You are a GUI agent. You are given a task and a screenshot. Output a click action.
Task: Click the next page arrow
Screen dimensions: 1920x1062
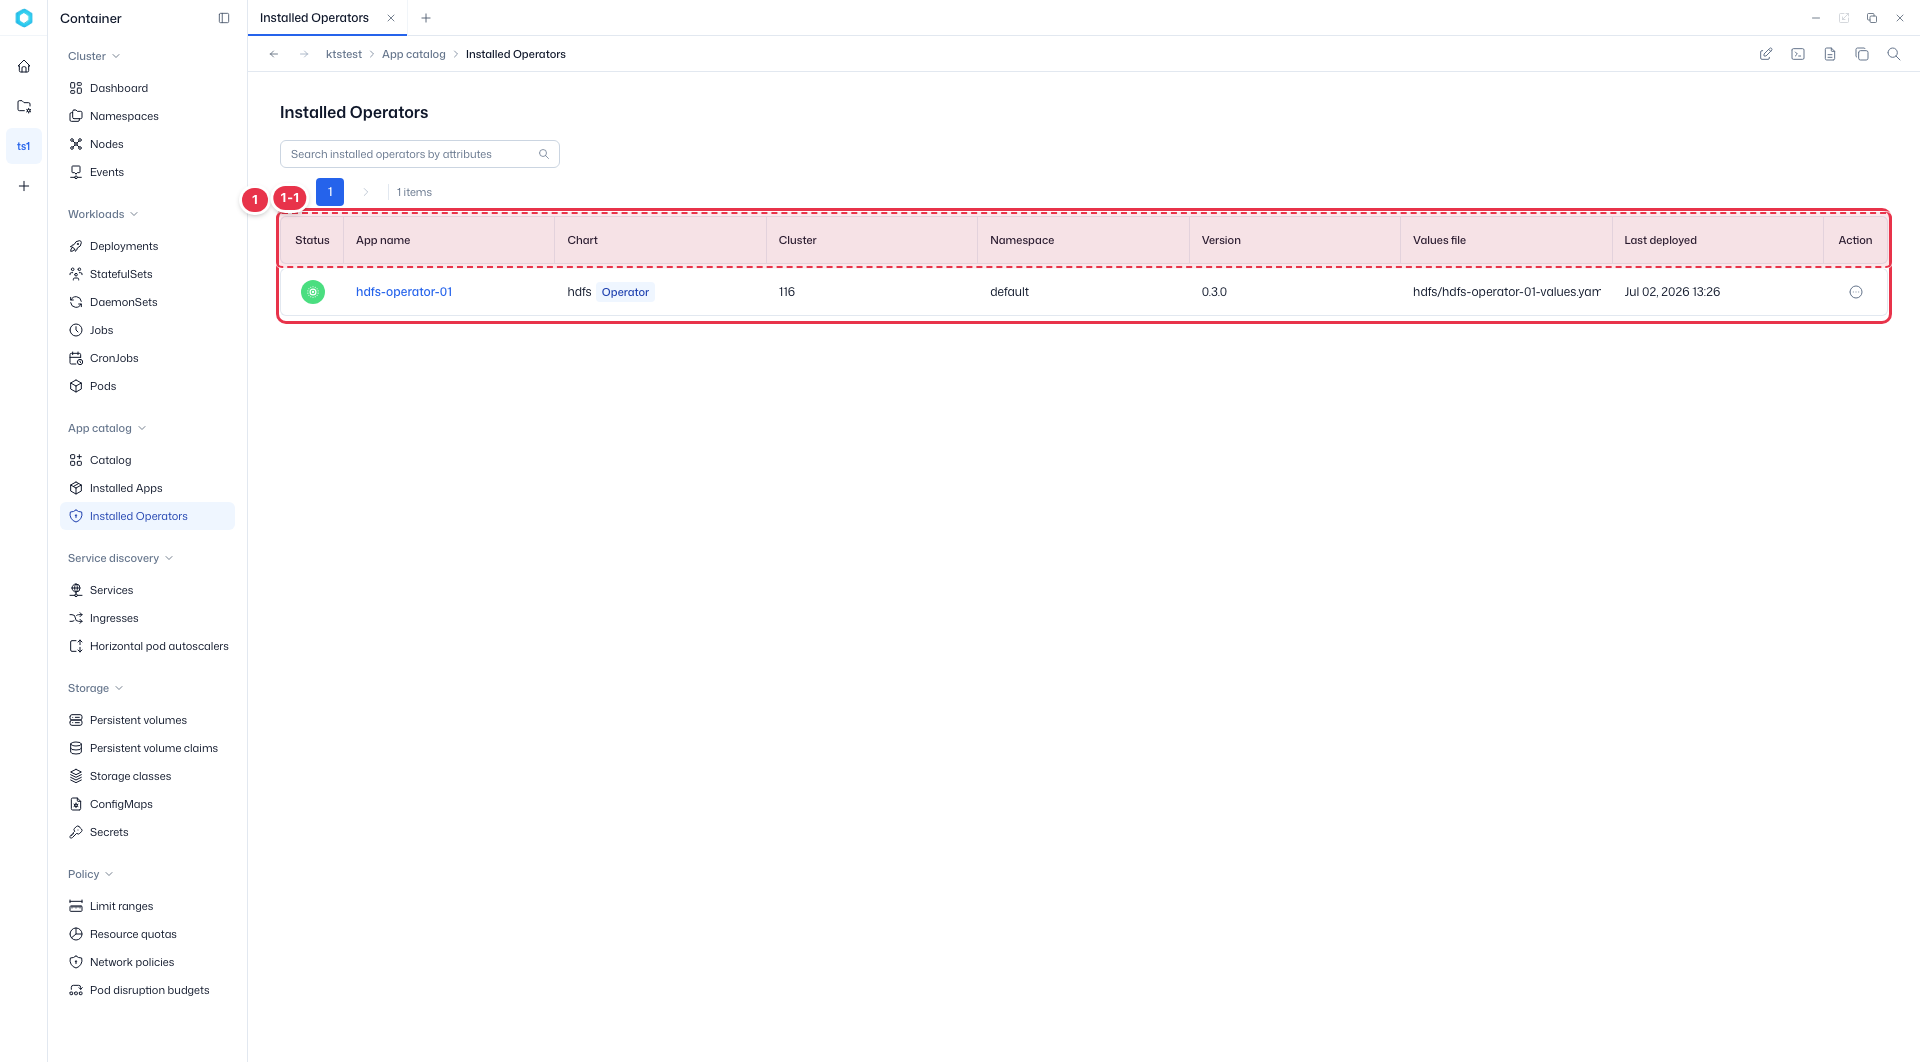[x=366, y=192]
